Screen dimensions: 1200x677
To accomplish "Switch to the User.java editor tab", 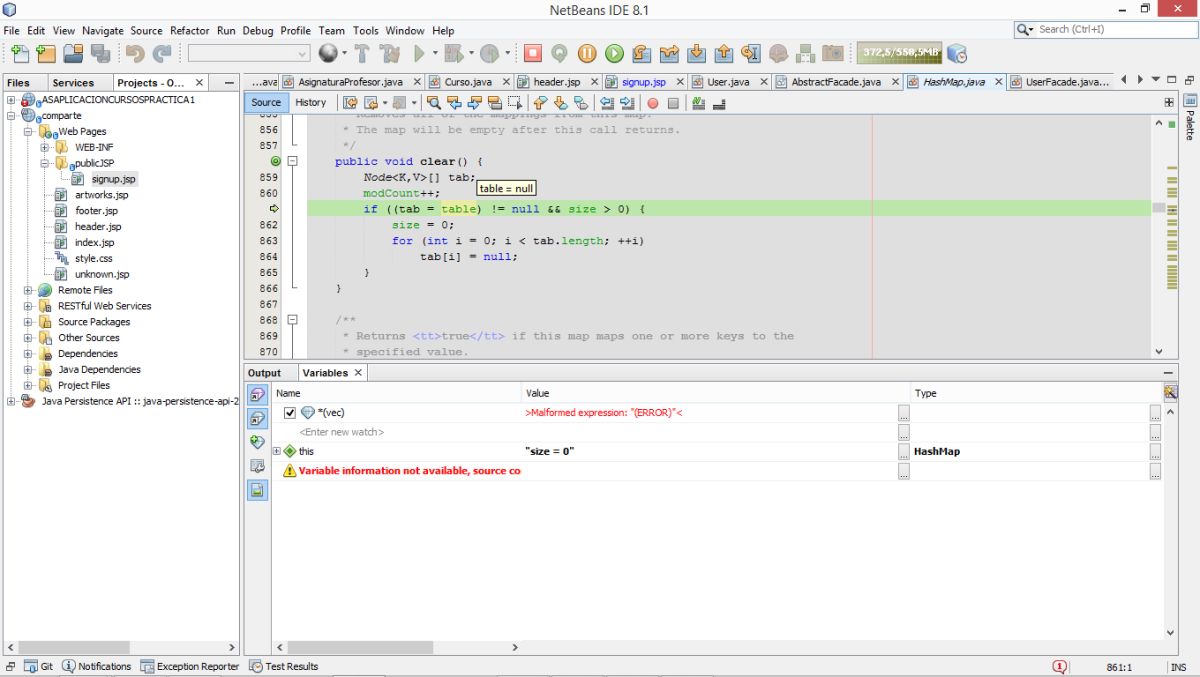I will pos(727,82).
